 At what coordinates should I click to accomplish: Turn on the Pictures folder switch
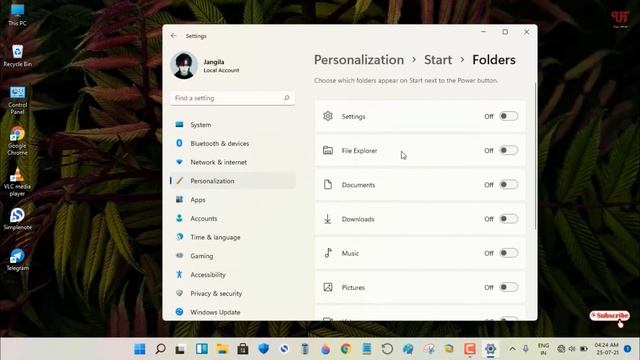click(x=509, y=288)
